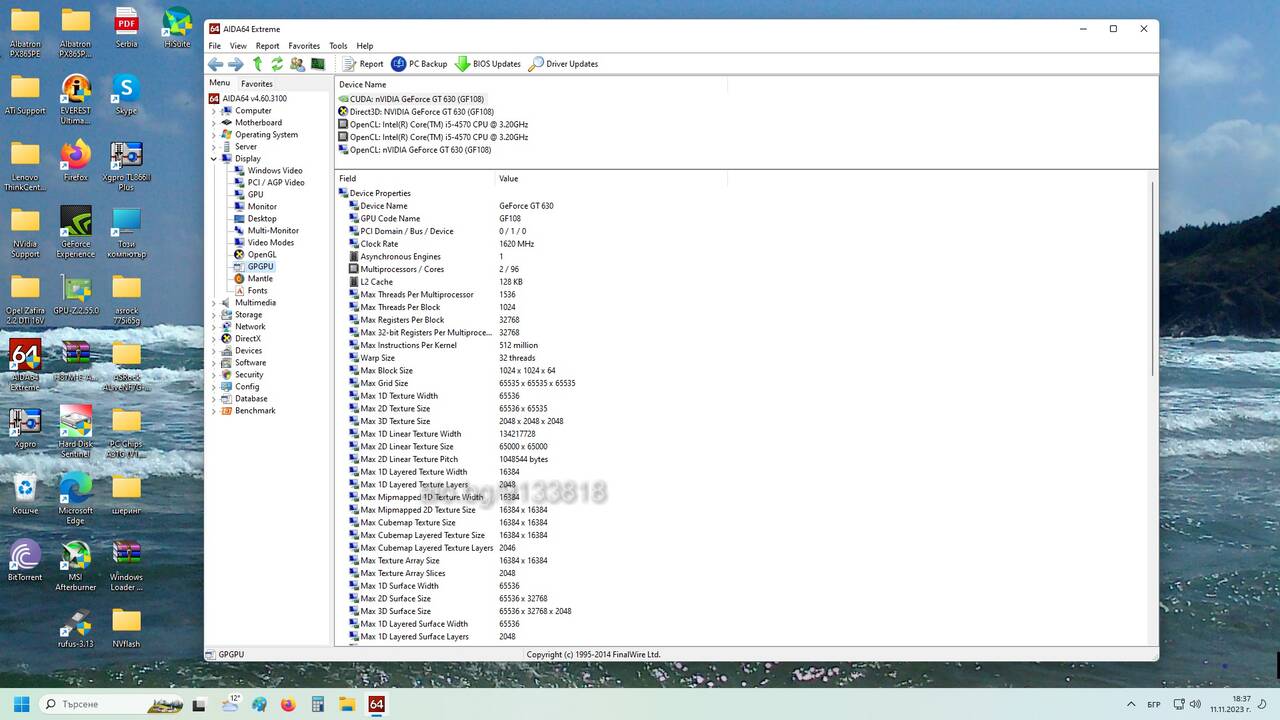
Task: Open the Windows Start menu
Action: [21, 704]
